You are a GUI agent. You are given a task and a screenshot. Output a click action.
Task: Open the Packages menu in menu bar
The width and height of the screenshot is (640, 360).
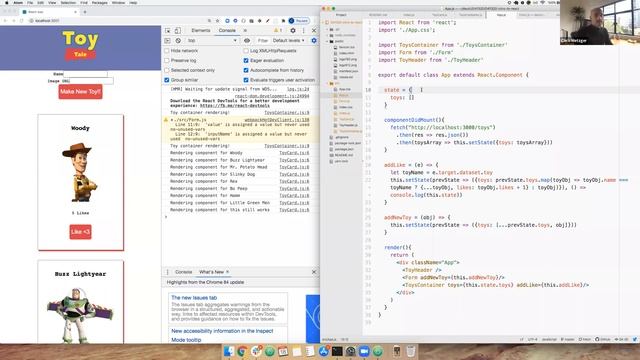99,2
